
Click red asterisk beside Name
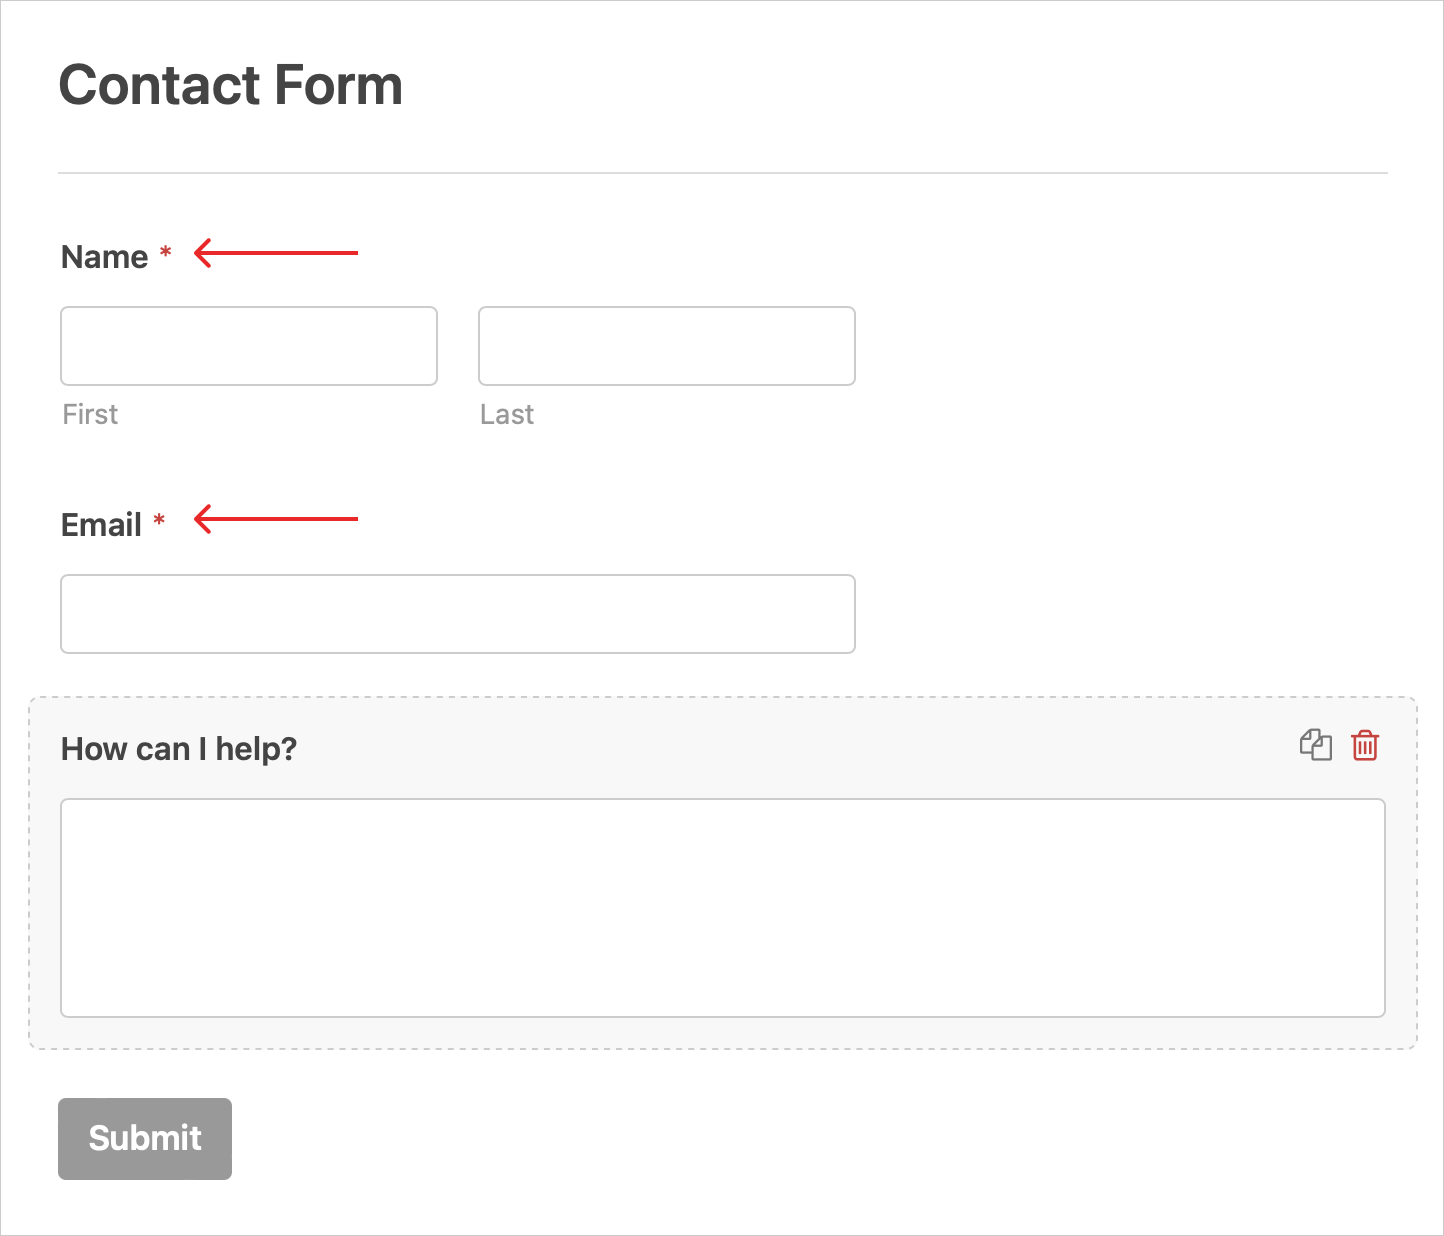(166, 252)
